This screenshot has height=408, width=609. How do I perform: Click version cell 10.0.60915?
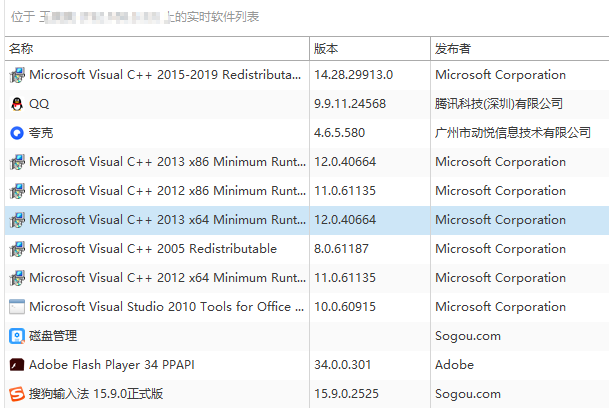click(345, 307)
